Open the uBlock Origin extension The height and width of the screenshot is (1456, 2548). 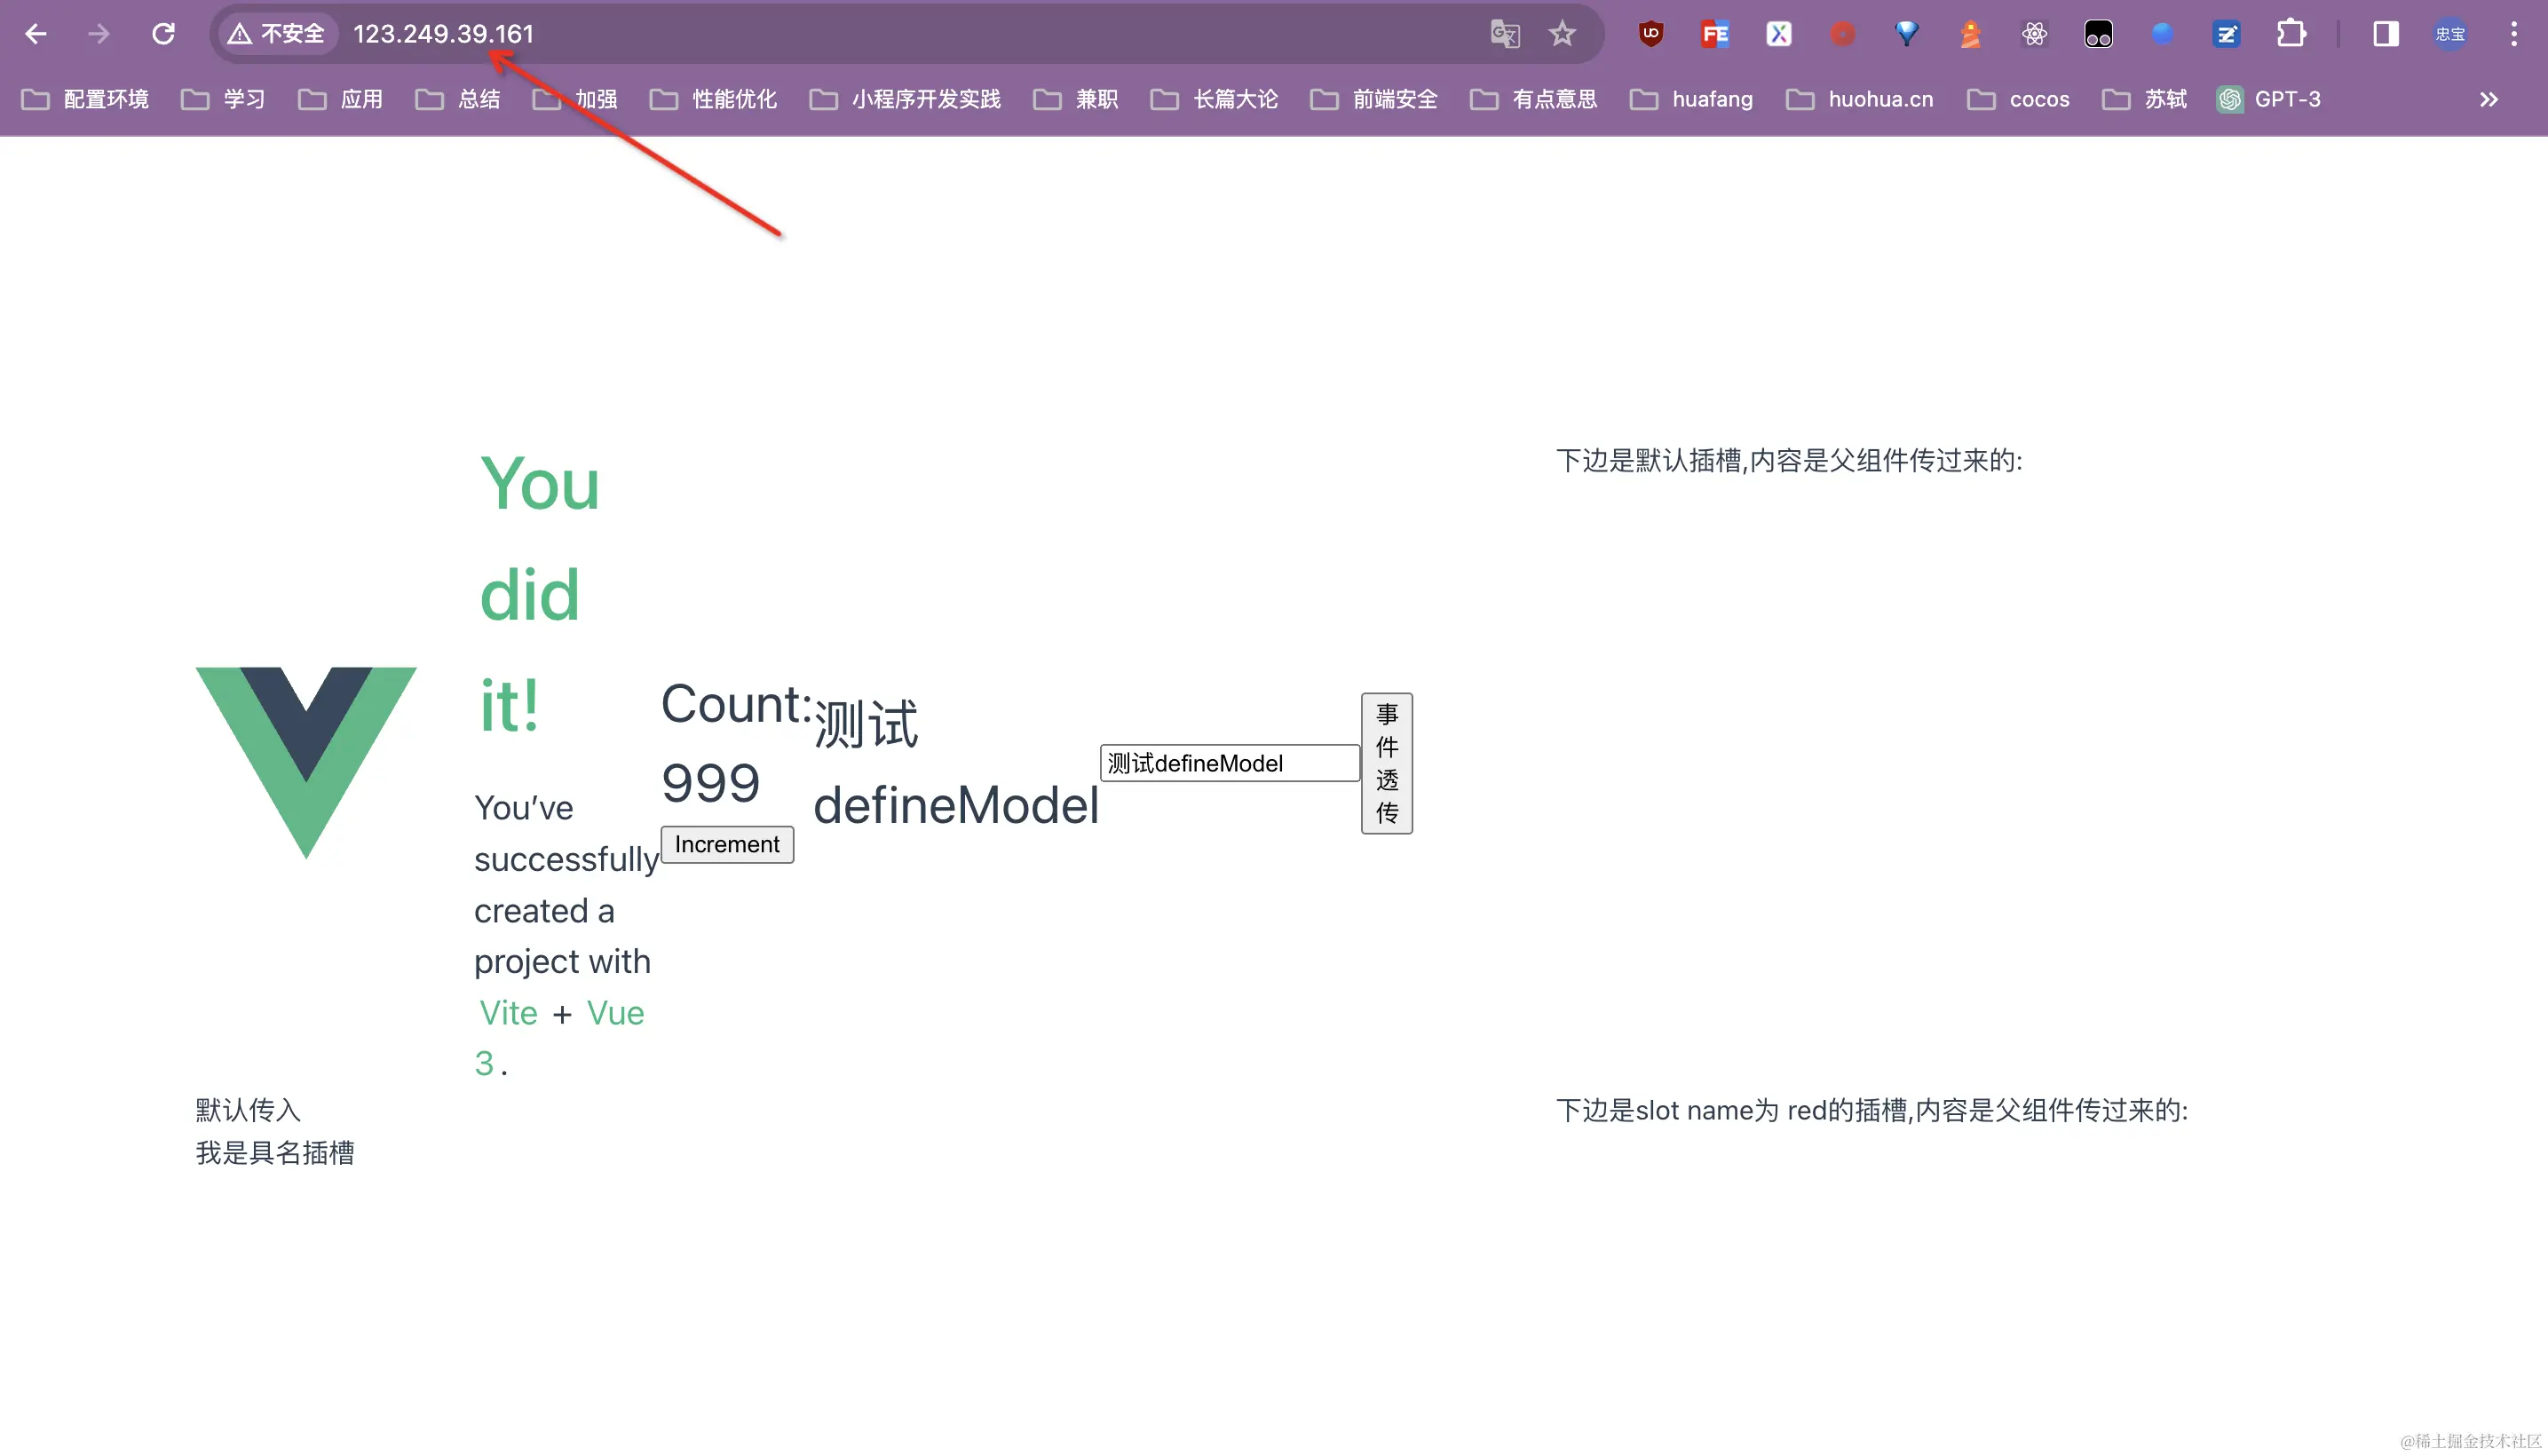tap(1651, 34)
